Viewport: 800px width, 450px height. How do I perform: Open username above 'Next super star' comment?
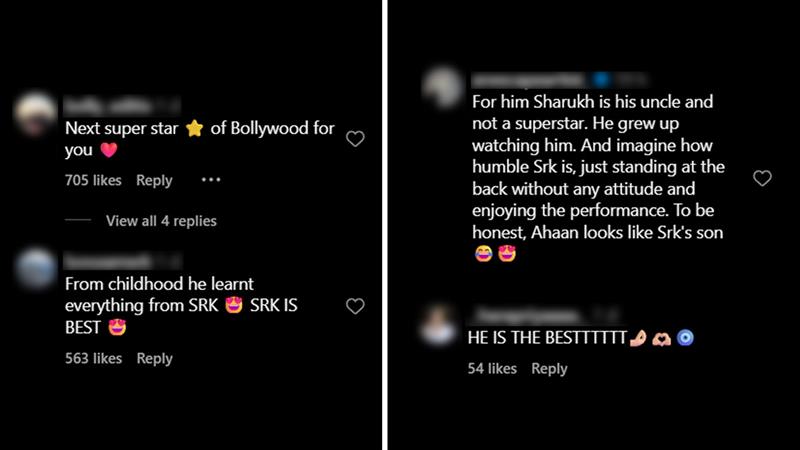pos(108,106)
